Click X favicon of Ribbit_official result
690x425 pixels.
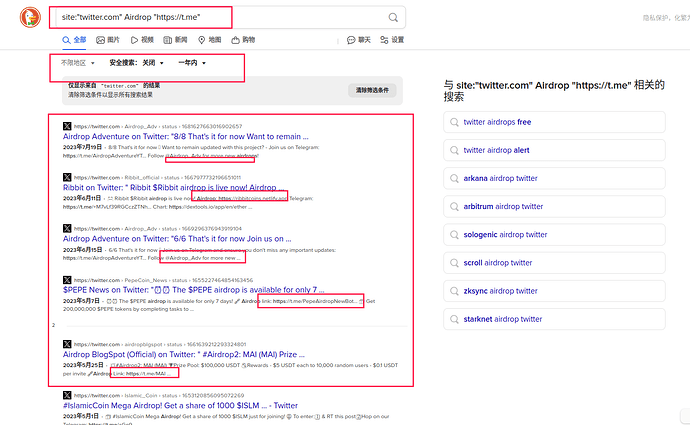pos(67,177)
